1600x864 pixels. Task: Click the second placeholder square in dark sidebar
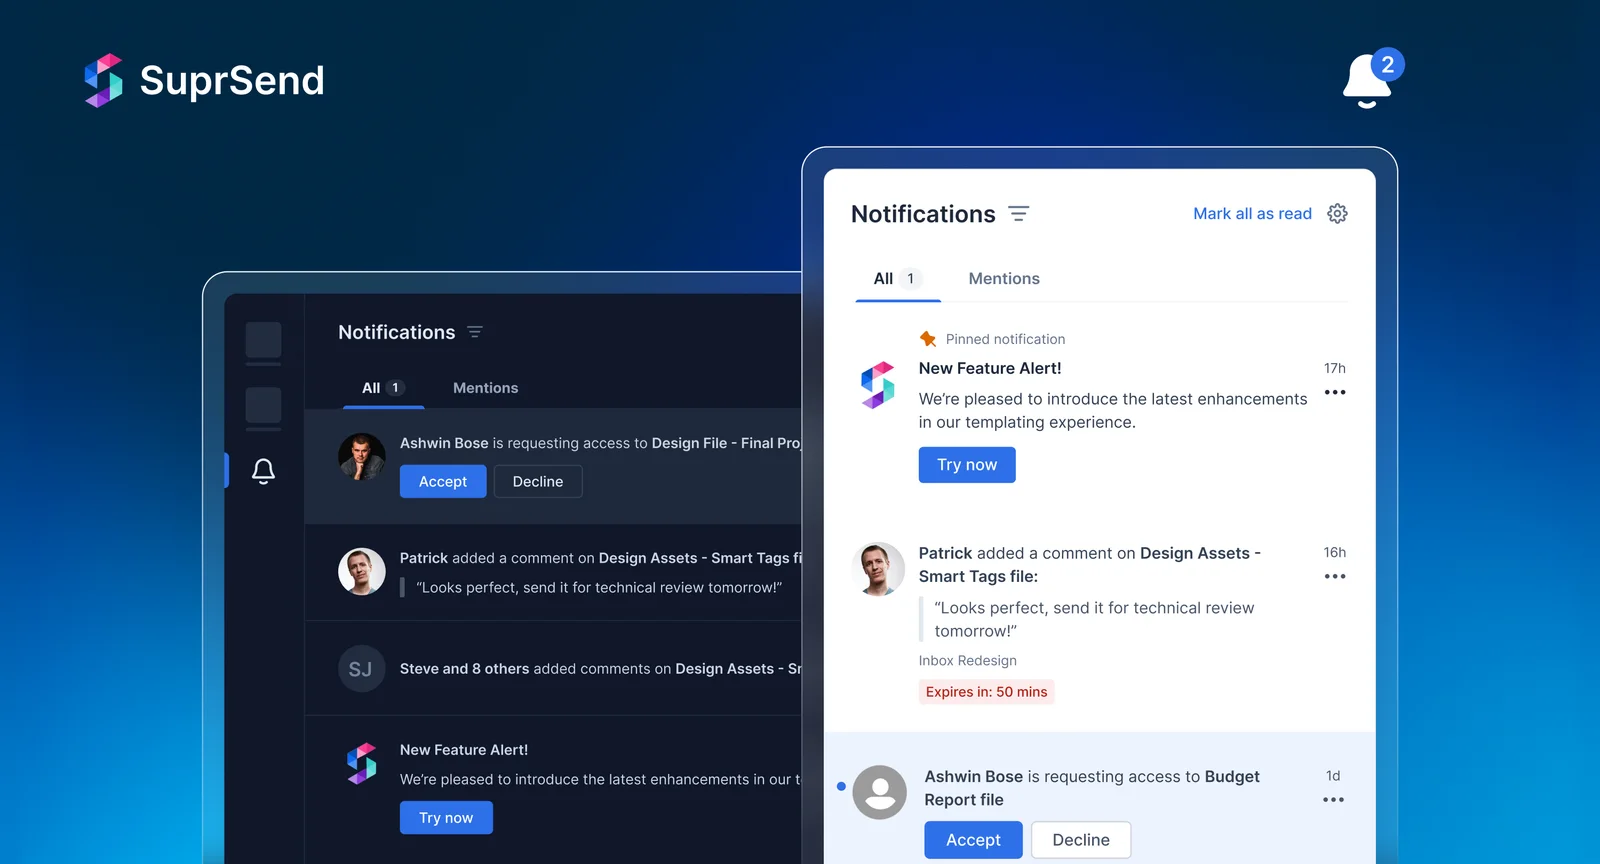point(263,406)
